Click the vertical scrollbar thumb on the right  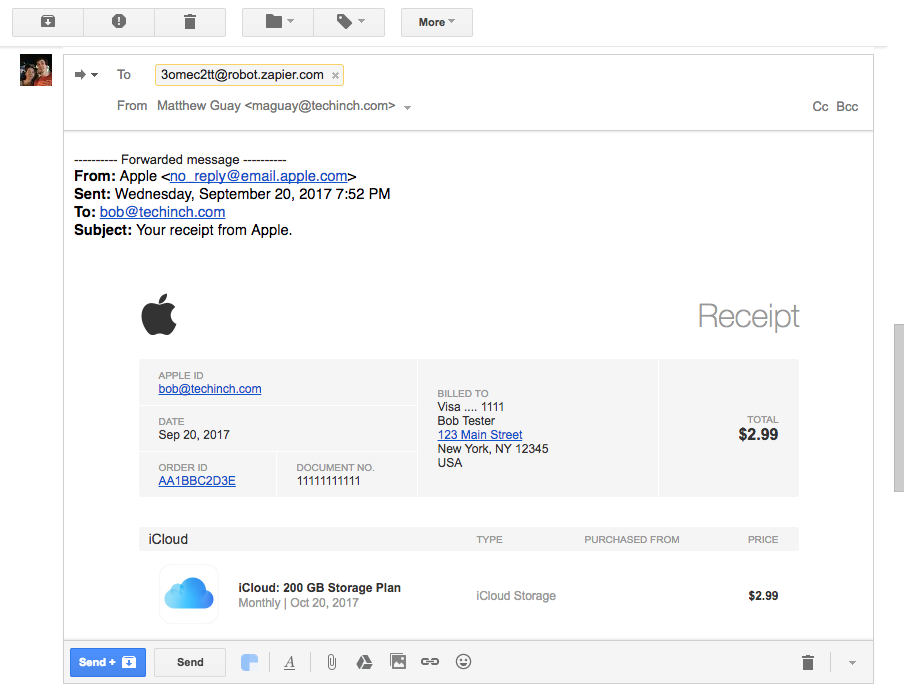899,408
